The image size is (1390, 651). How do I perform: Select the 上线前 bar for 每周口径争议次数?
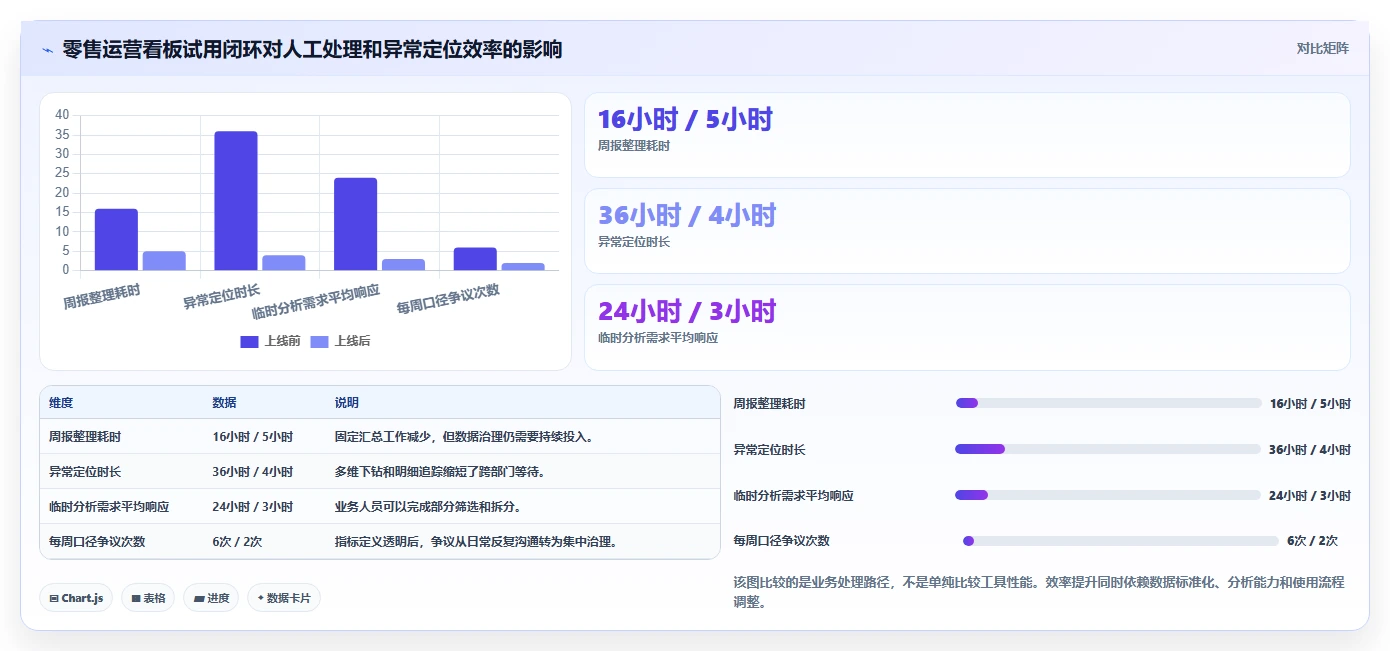(475, 259)
